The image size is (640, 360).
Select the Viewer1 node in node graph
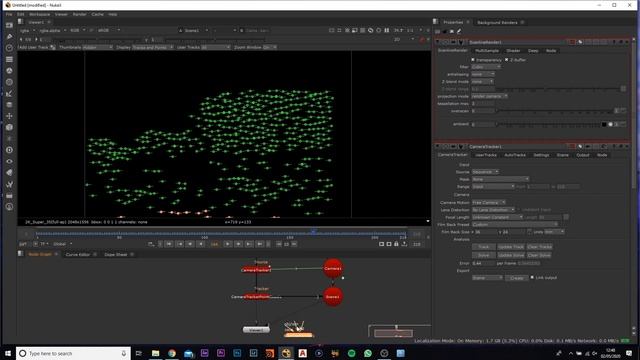pos(256,329)
